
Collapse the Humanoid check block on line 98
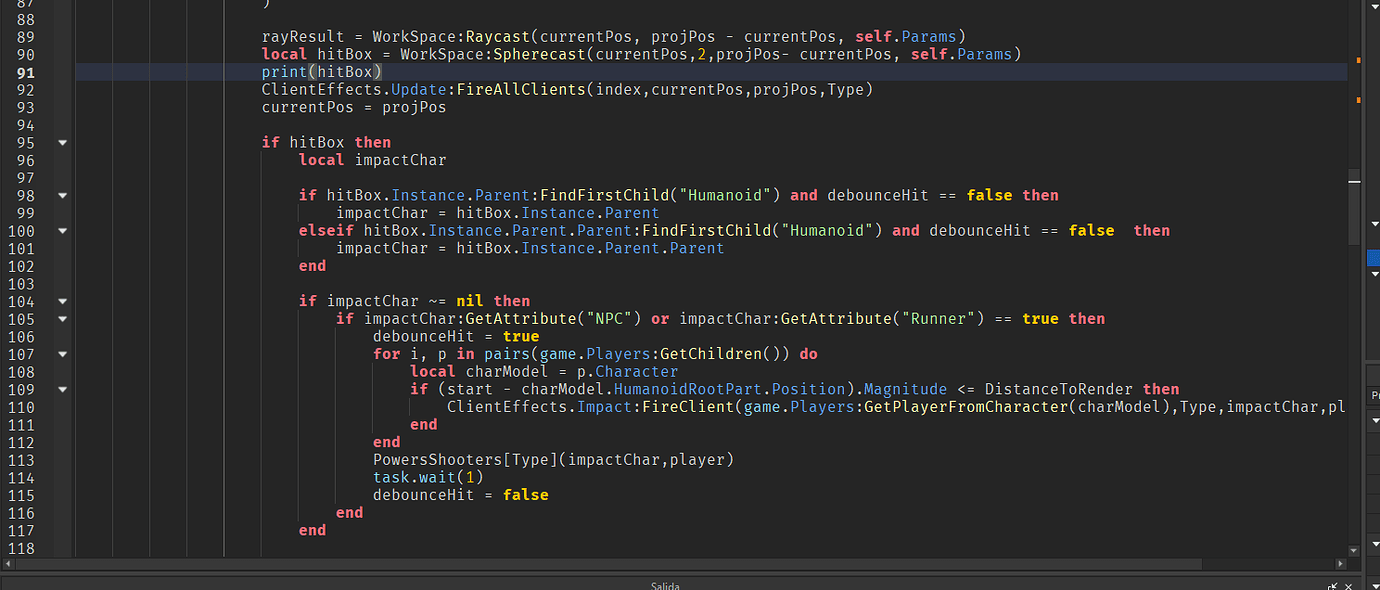point(62,195)
